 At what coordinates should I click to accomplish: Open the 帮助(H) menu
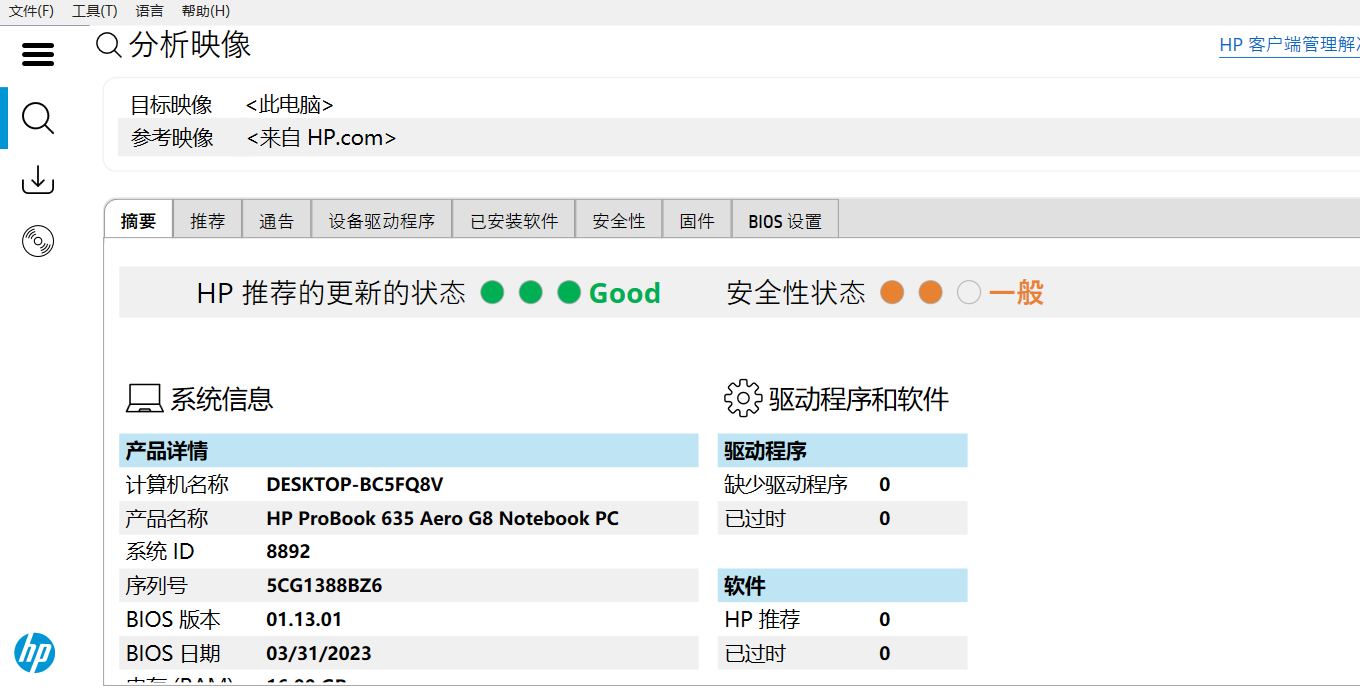(x=205, y=11)
